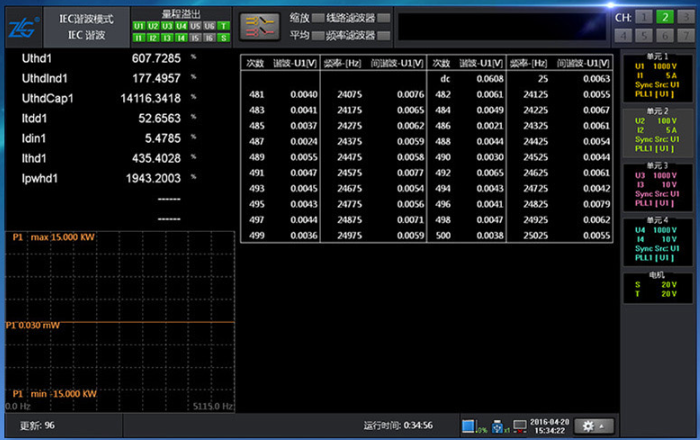
Task: Click the U3 range overflow indicator
Action: pyautogui.click(x=167, y=26)
